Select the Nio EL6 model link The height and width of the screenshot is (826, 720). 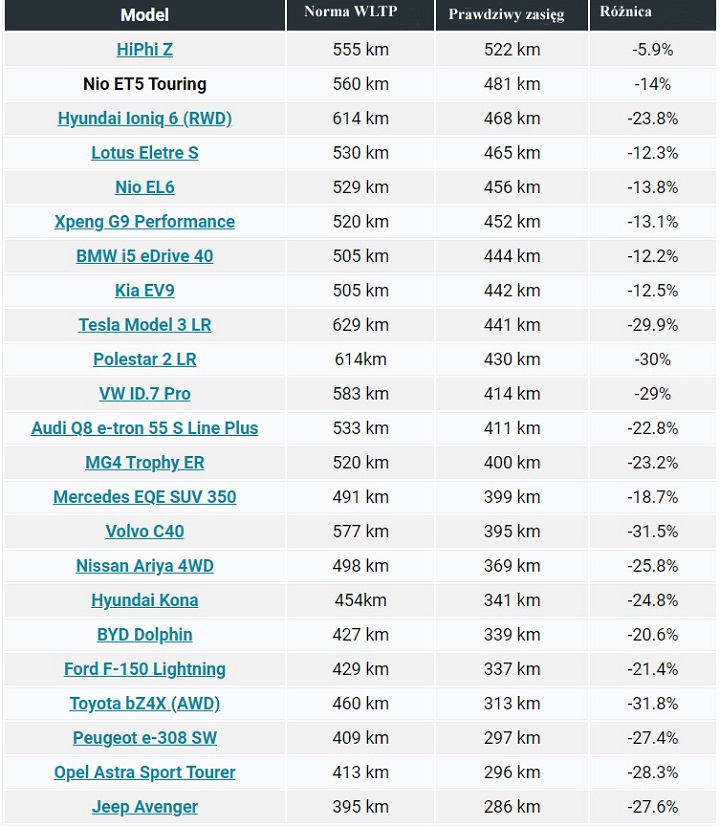click(144, 187)
